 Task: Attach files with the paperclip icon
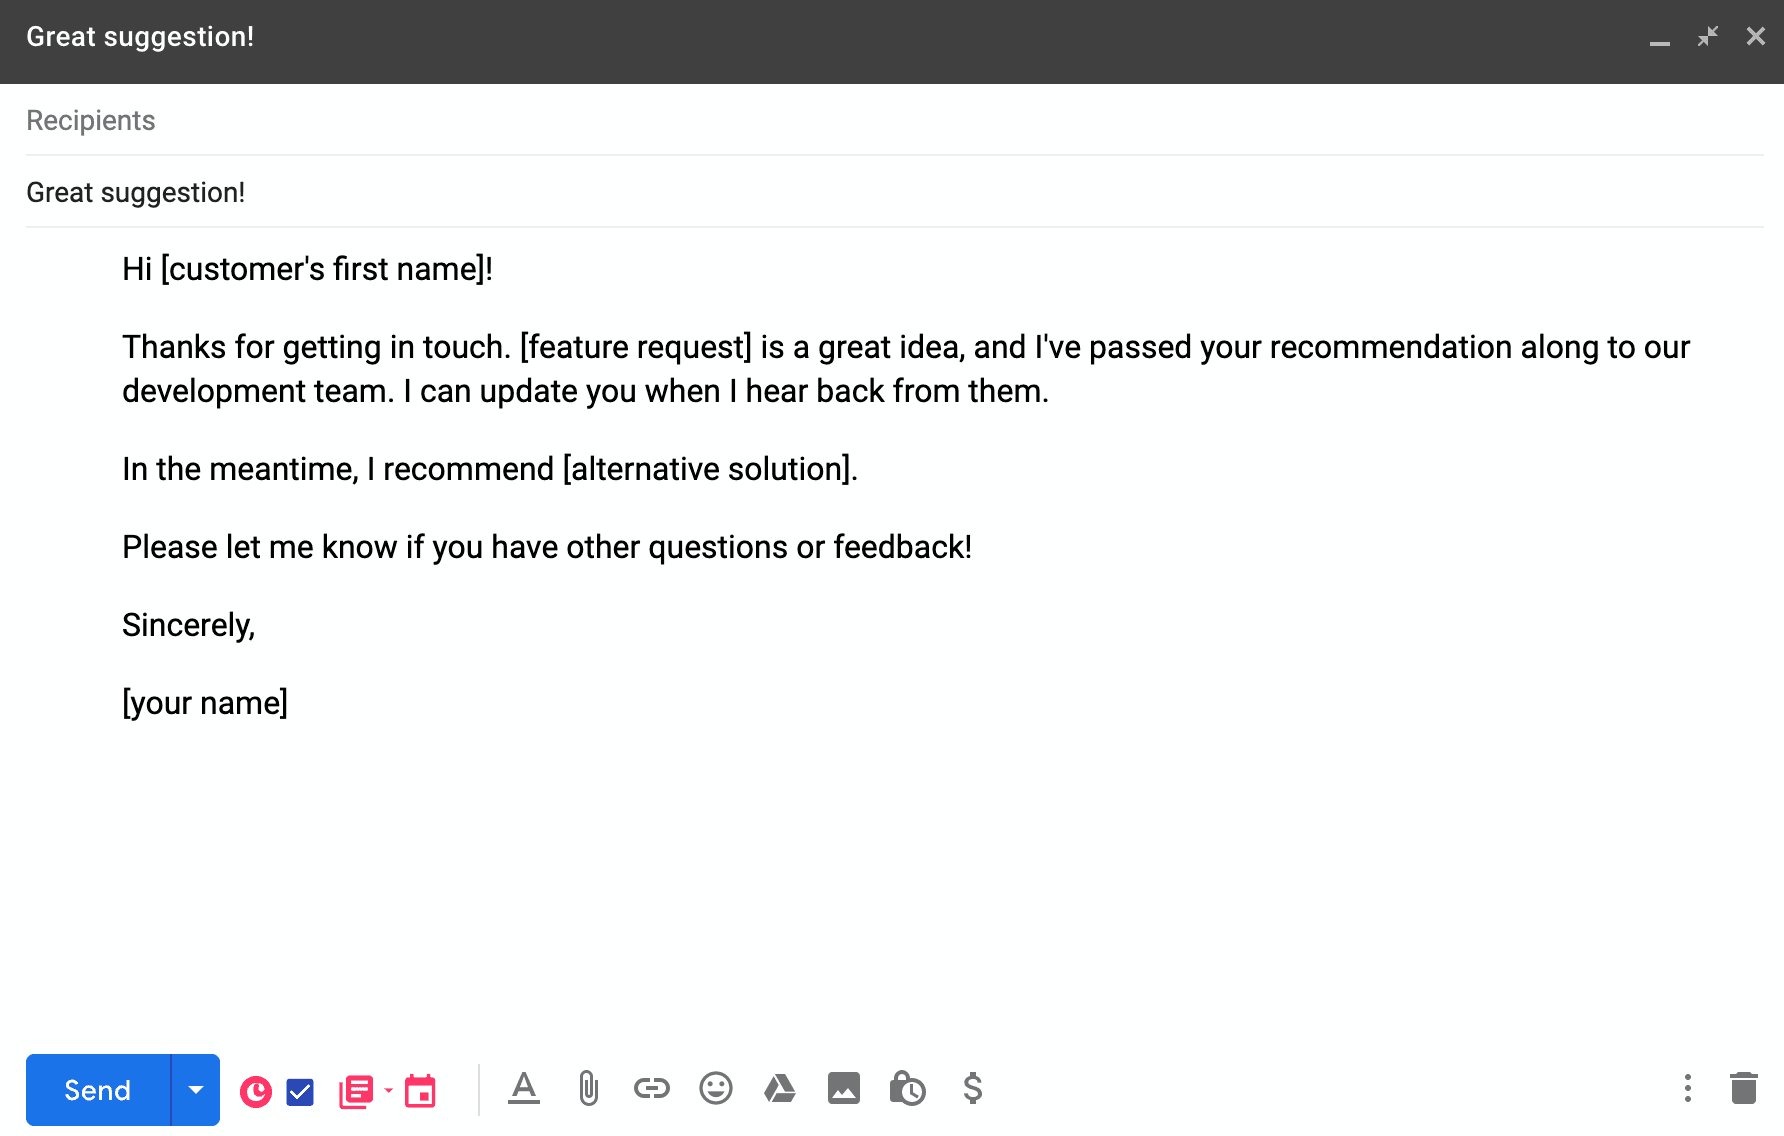pos(588,1088)
